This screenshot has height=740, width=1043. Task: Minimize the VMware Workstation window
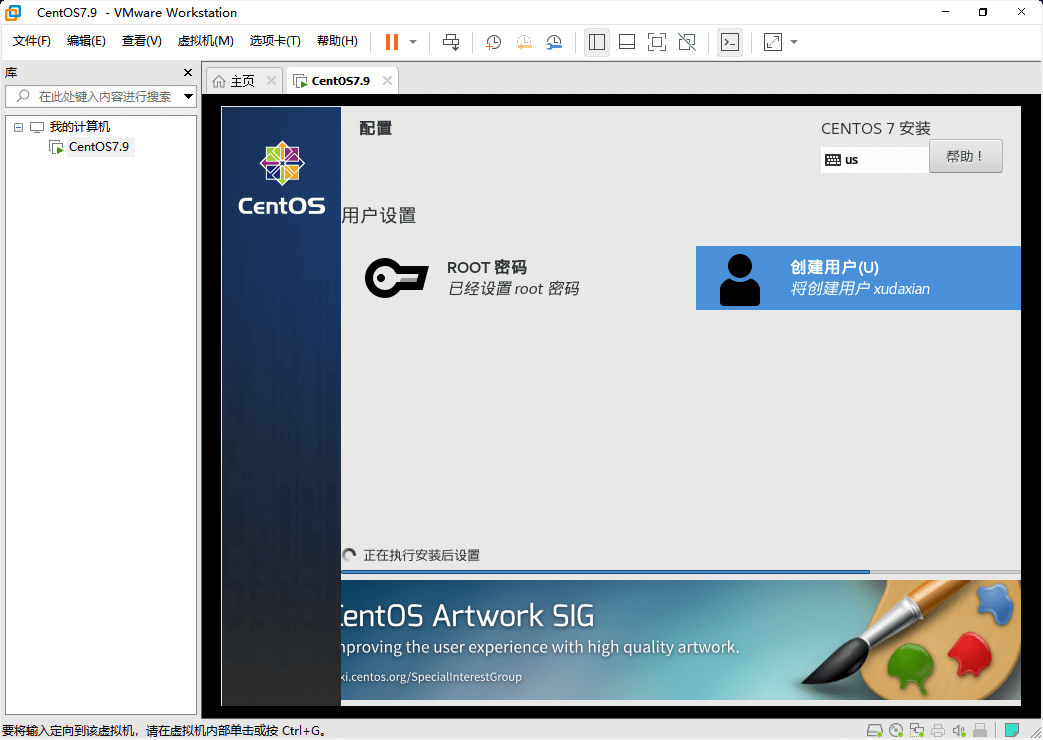click(945, 12)
